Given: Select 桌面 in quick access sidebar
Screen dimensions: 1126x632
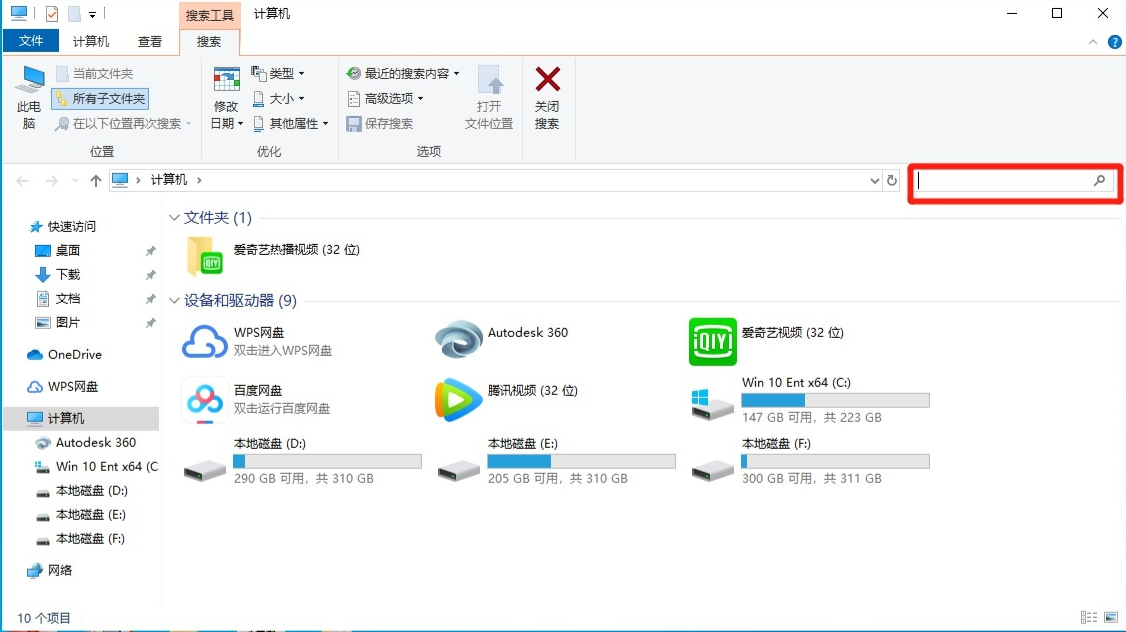Looking at the screenshot, I should (x=67, y=251).
